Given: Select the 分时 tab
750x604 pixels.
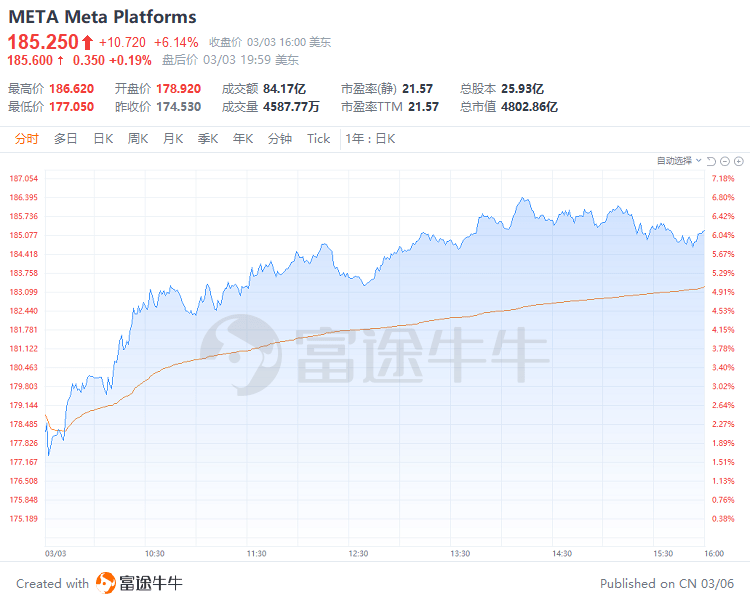Looking at the screenshot, I should [x=26, y=139].
